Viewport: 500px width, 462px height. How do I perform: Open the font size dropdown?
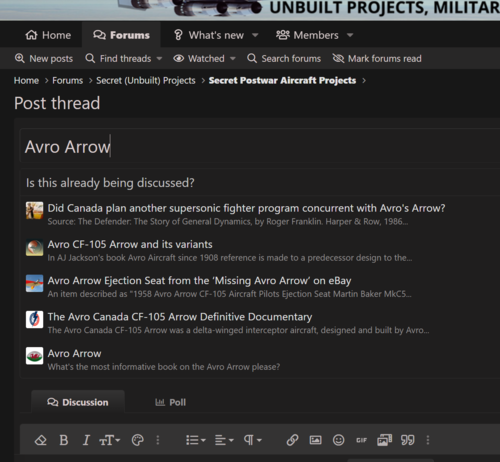click(x=109, y=440)
